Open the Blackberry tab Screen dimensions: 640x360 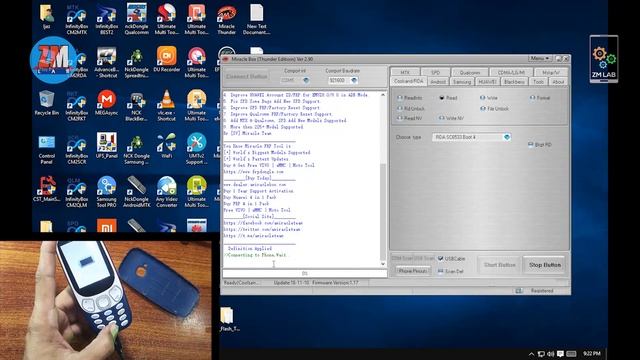coord(514,82)
